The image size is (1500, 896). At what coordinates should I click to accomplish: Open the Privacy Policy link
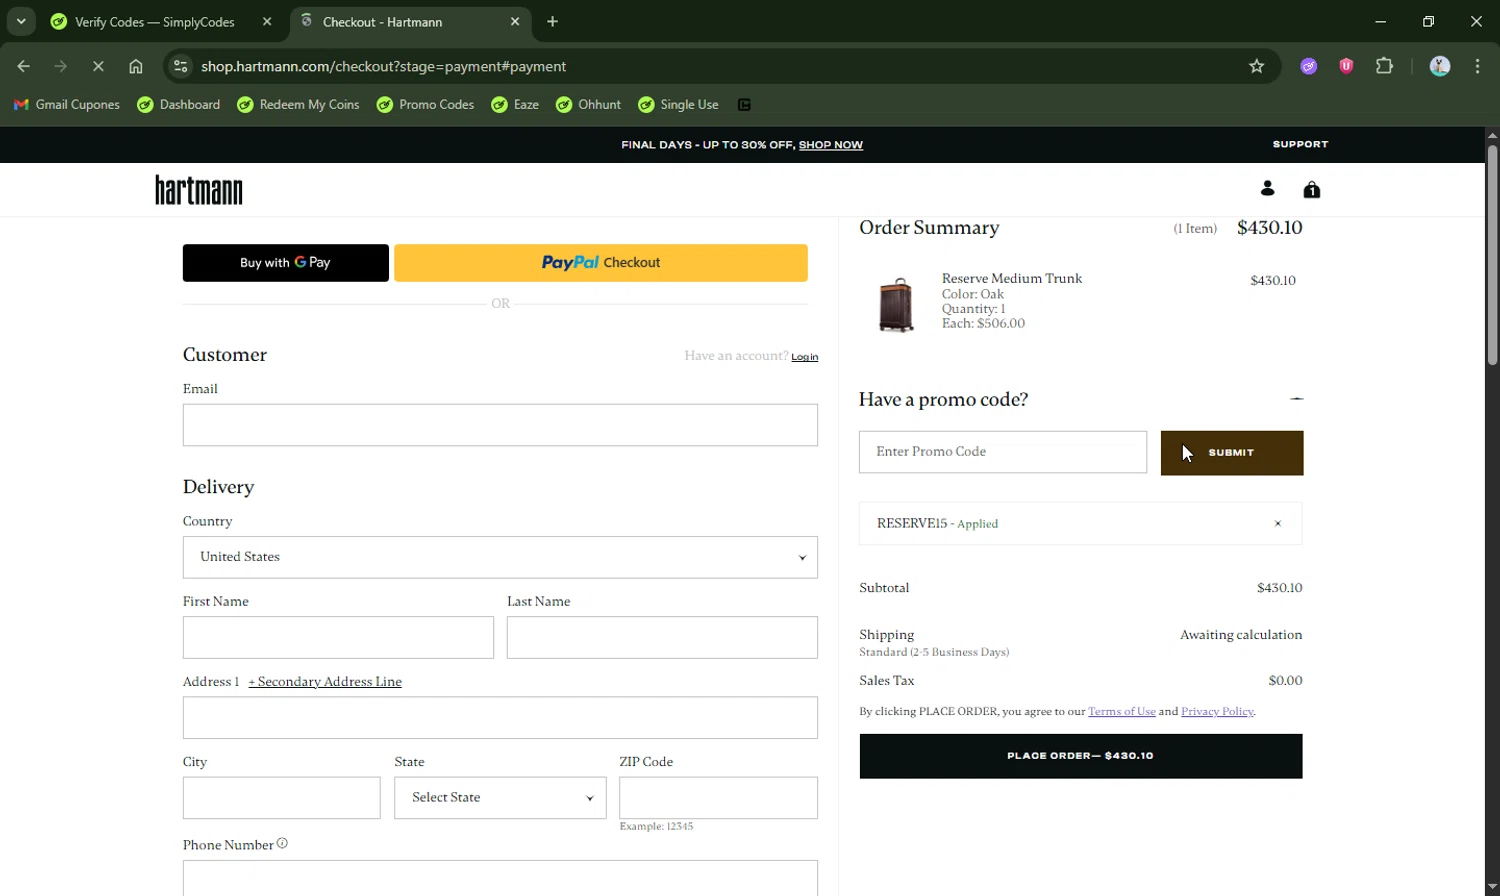[1217, 712]
